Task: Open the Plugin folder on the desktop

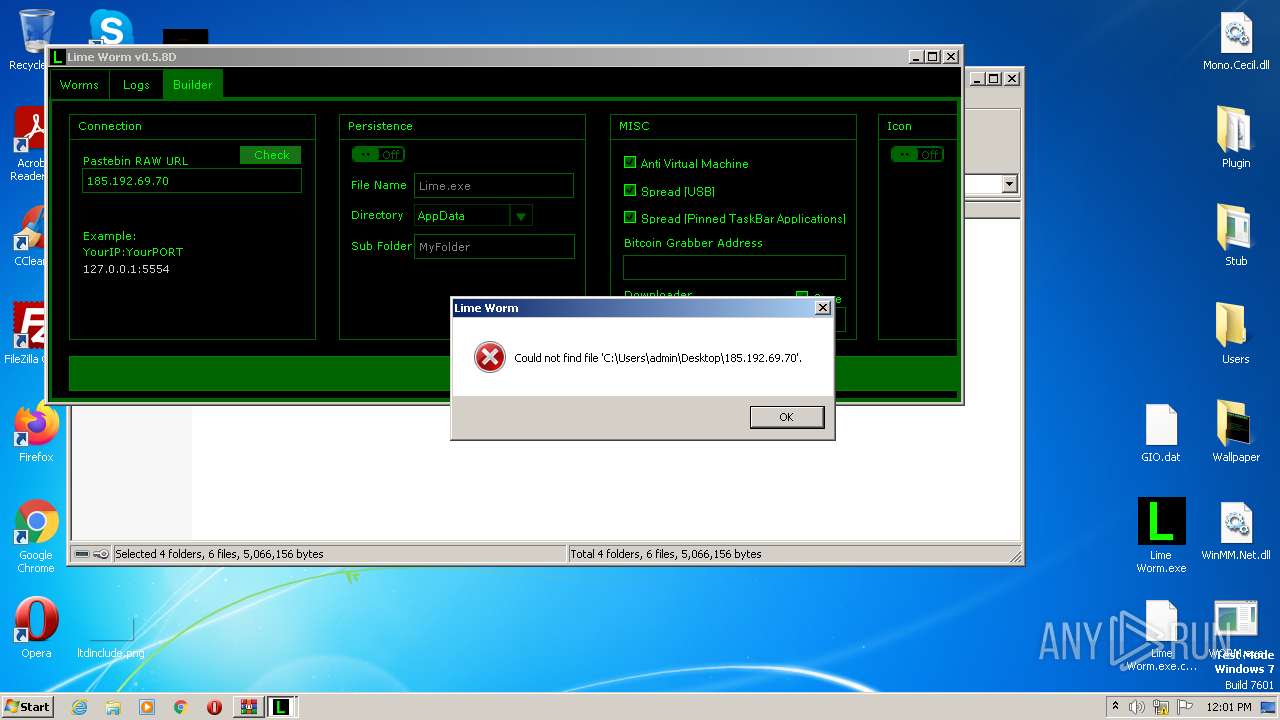Action: coord(1236,138)
